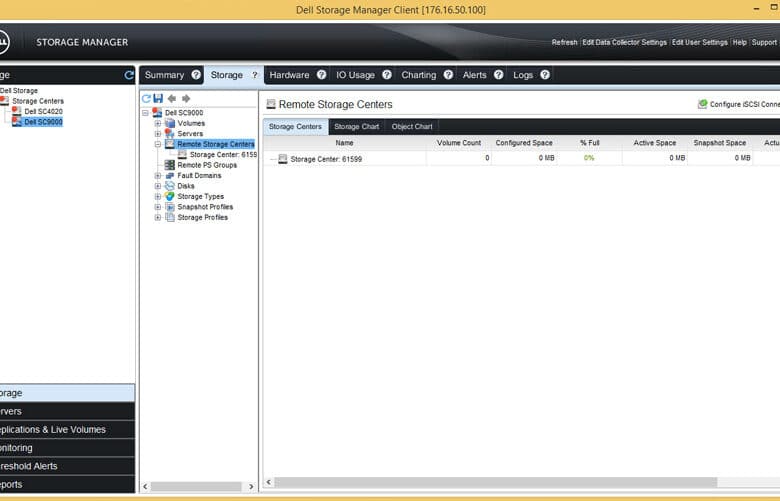Select Storage Center: 61599 tree item

tap(223, 155)
